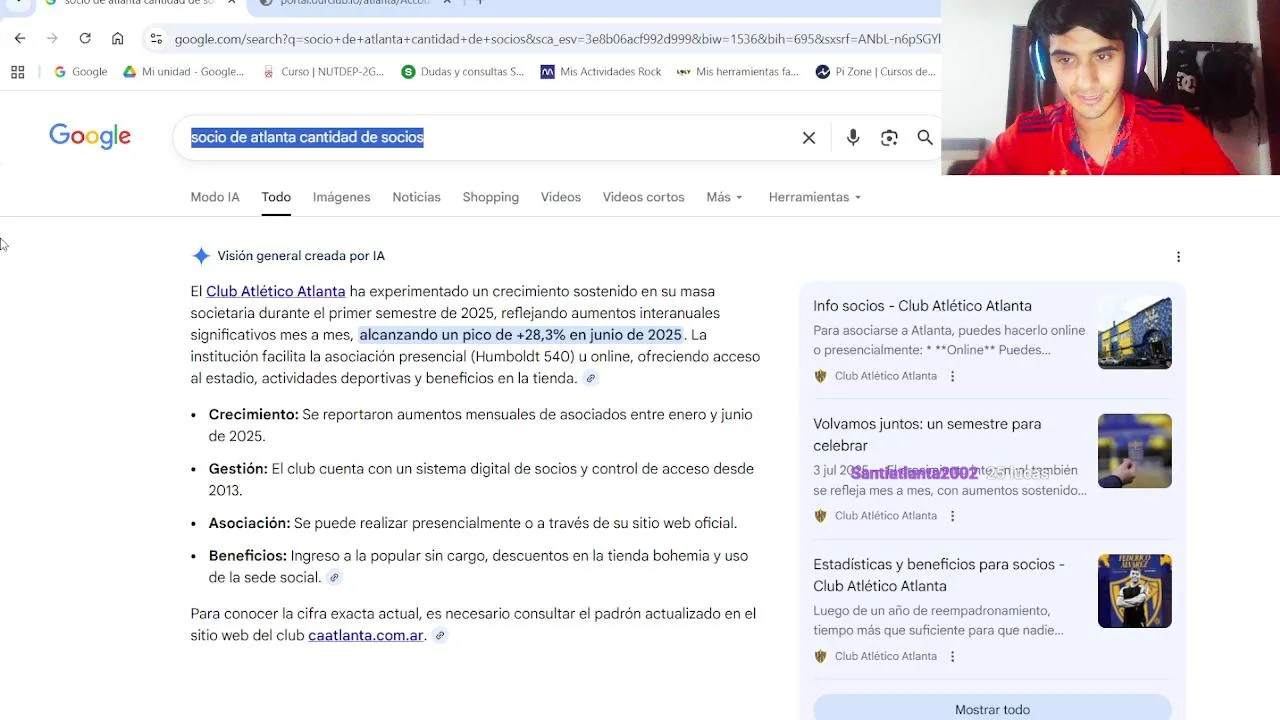
Task: Open the bookmarks apps grid icon
Action: (17, 72)
